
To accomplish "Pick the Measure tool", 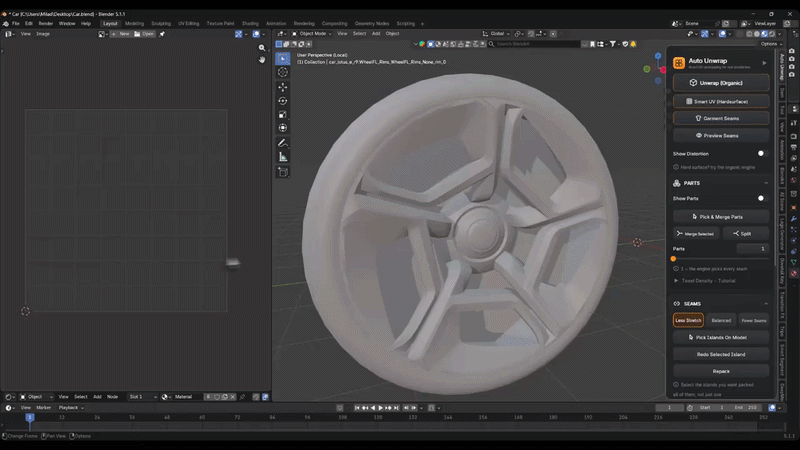I will tap(283, 157).
